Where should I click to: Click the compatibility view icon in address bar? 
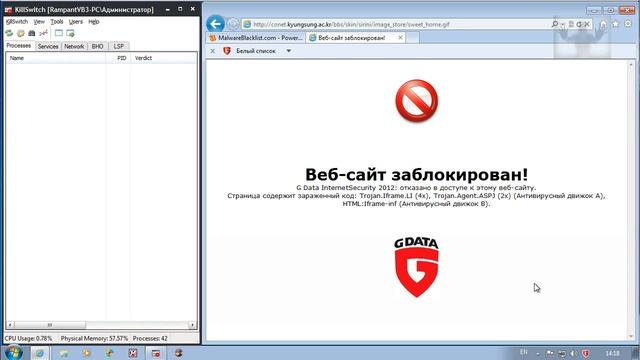(x=571, y=24)
